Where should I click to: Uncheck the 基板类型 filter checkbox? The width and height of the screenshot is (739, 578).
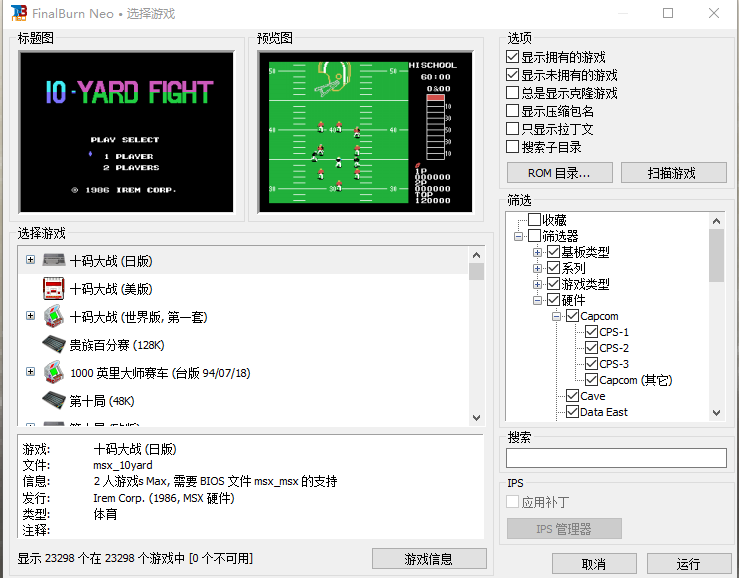[x=553, y=252]
